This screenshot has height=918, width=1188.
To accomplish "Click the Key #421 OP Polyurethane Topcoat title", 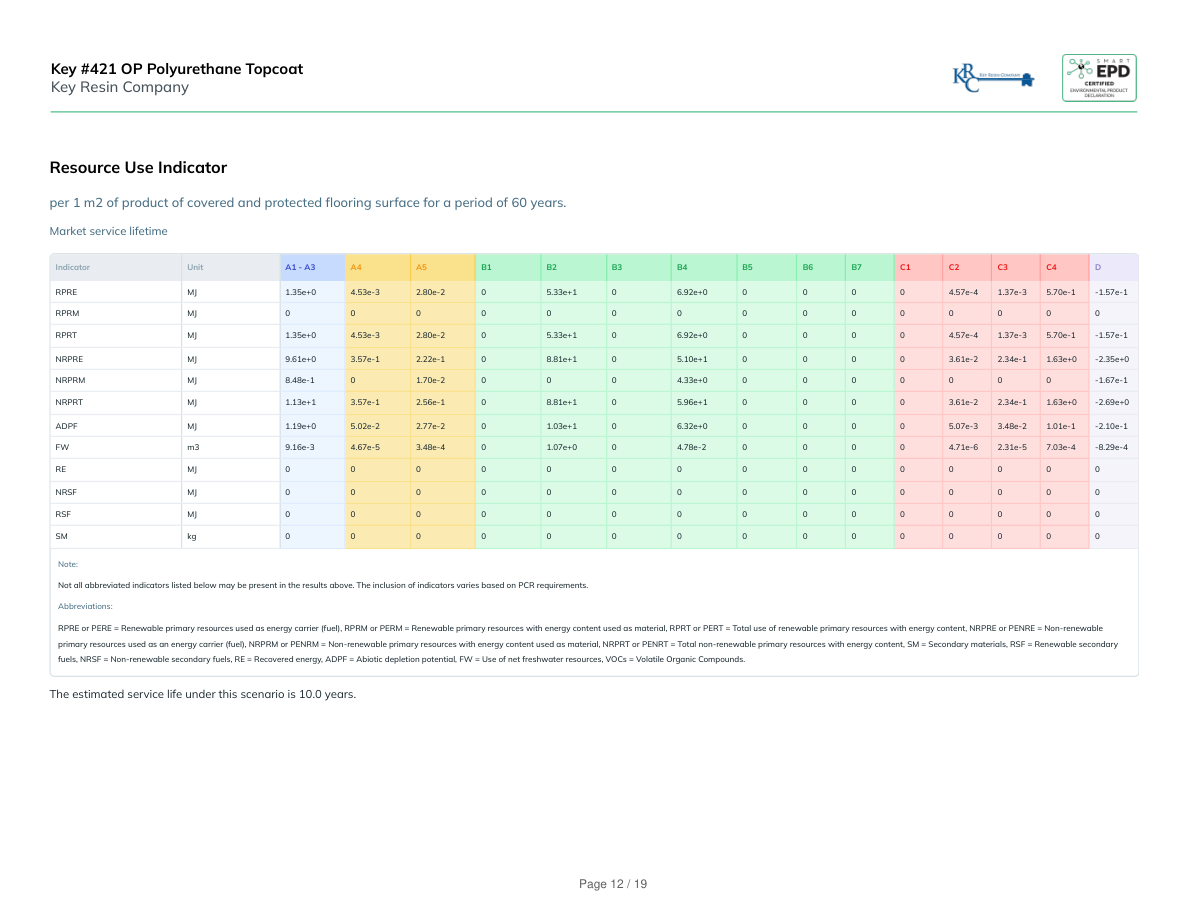I will (176, 69).
